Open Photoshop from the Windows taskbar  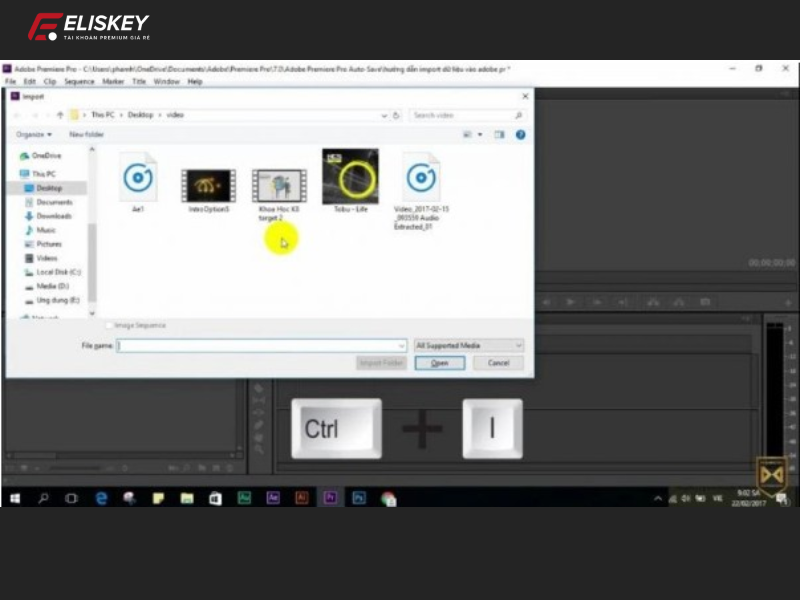pos(359,495)
